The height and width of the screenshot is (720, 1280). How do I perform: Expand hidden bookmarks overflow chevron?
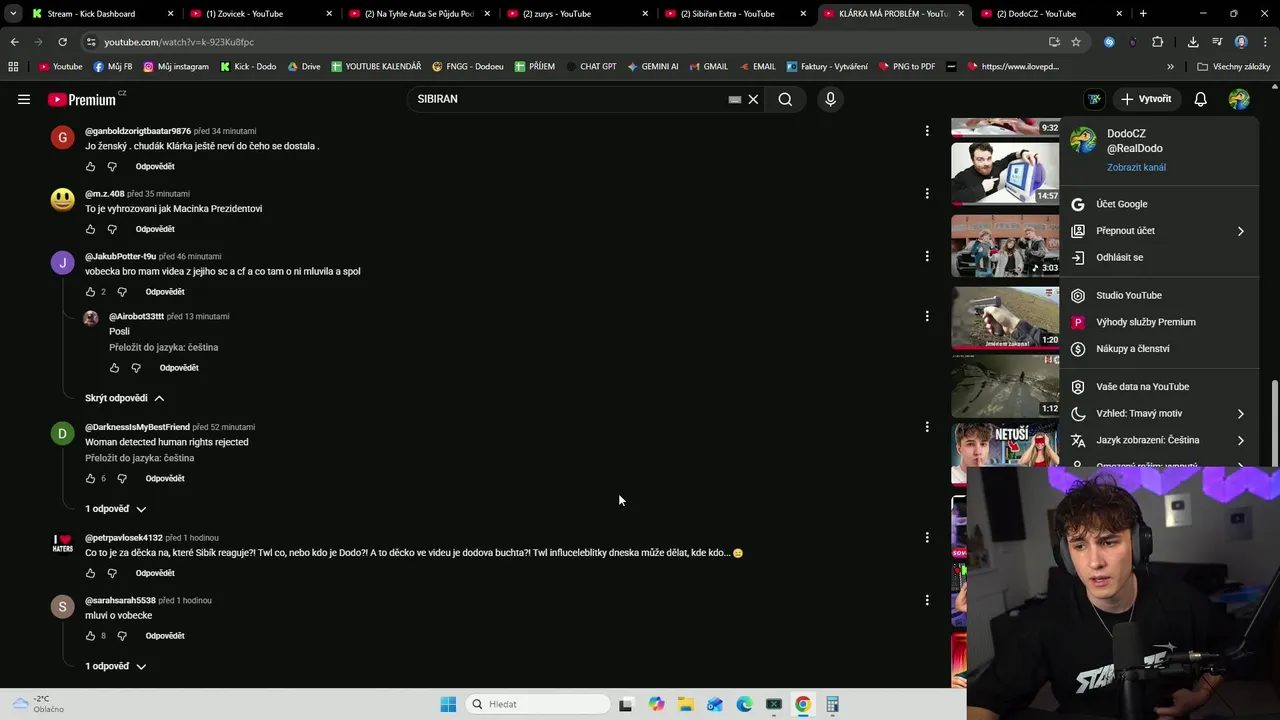pos(1170,67)
